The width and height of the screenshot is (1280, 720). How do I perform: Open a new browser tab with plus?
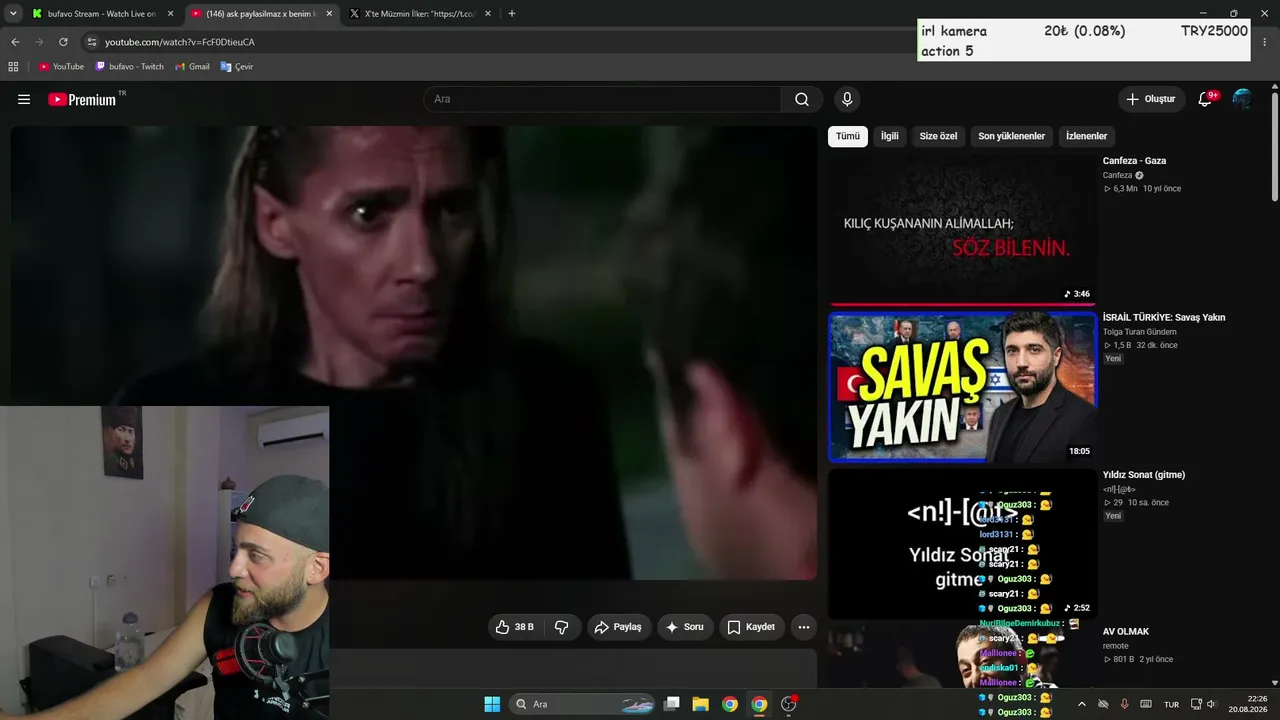(512, 14)
